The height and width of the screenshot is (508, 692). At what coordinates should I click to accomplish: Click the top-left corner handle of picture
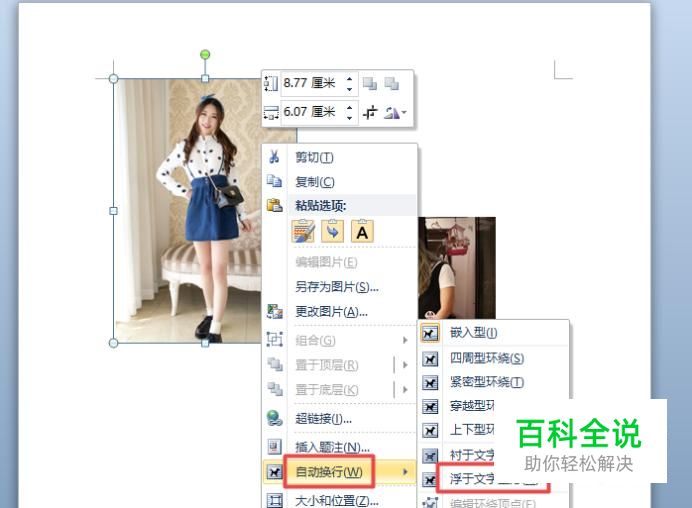pyautogui.click(x=113, y=79)
